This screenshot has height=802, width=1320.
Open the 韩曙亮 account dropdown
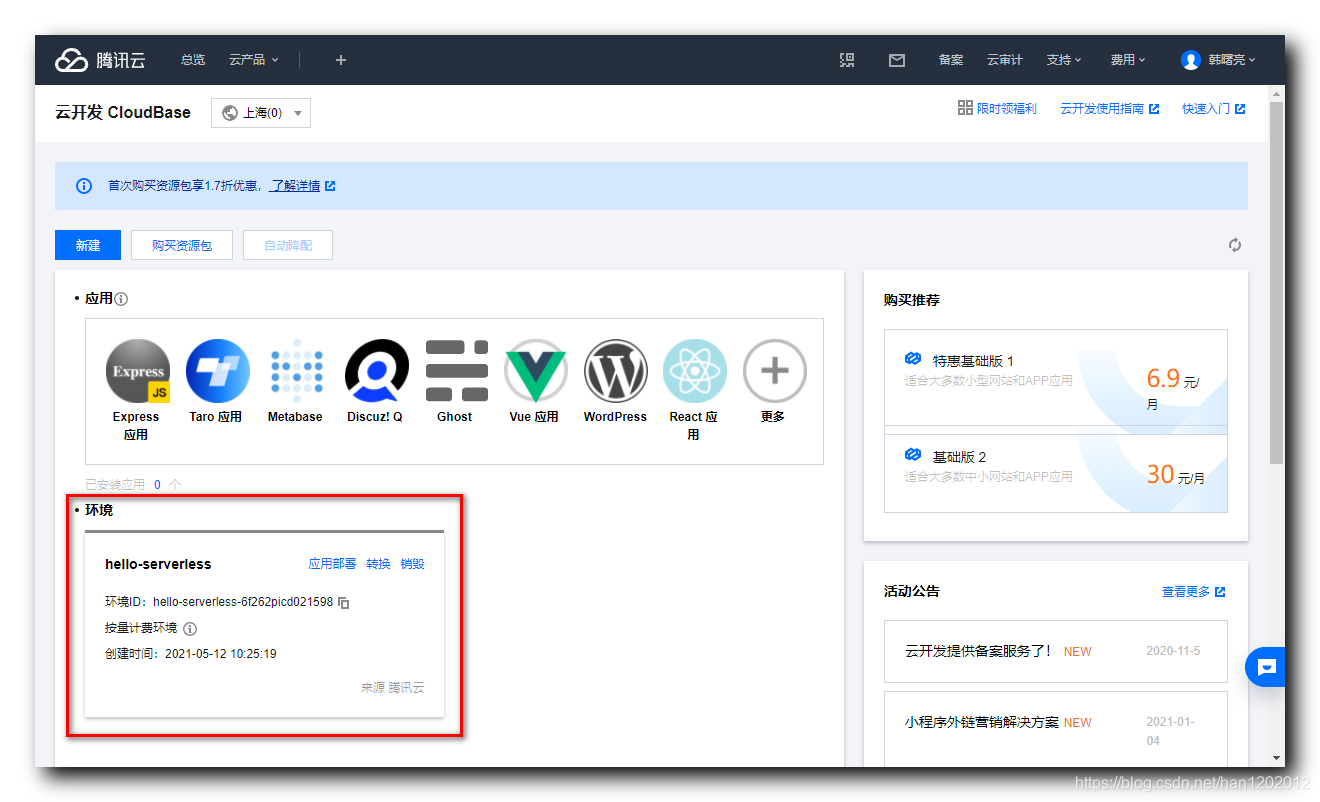click(1218, 60)
